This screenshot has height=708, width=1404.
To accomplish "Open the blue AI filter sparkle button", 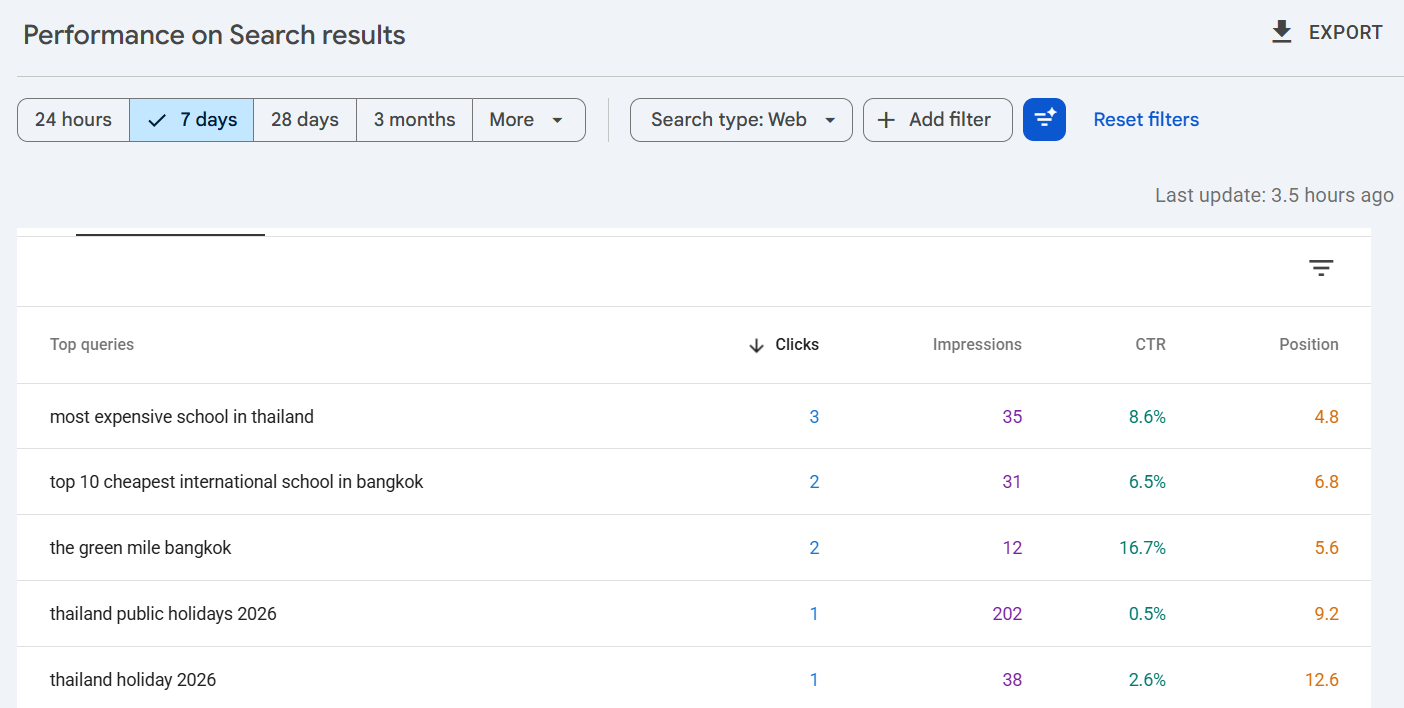I will (1044, 120).
